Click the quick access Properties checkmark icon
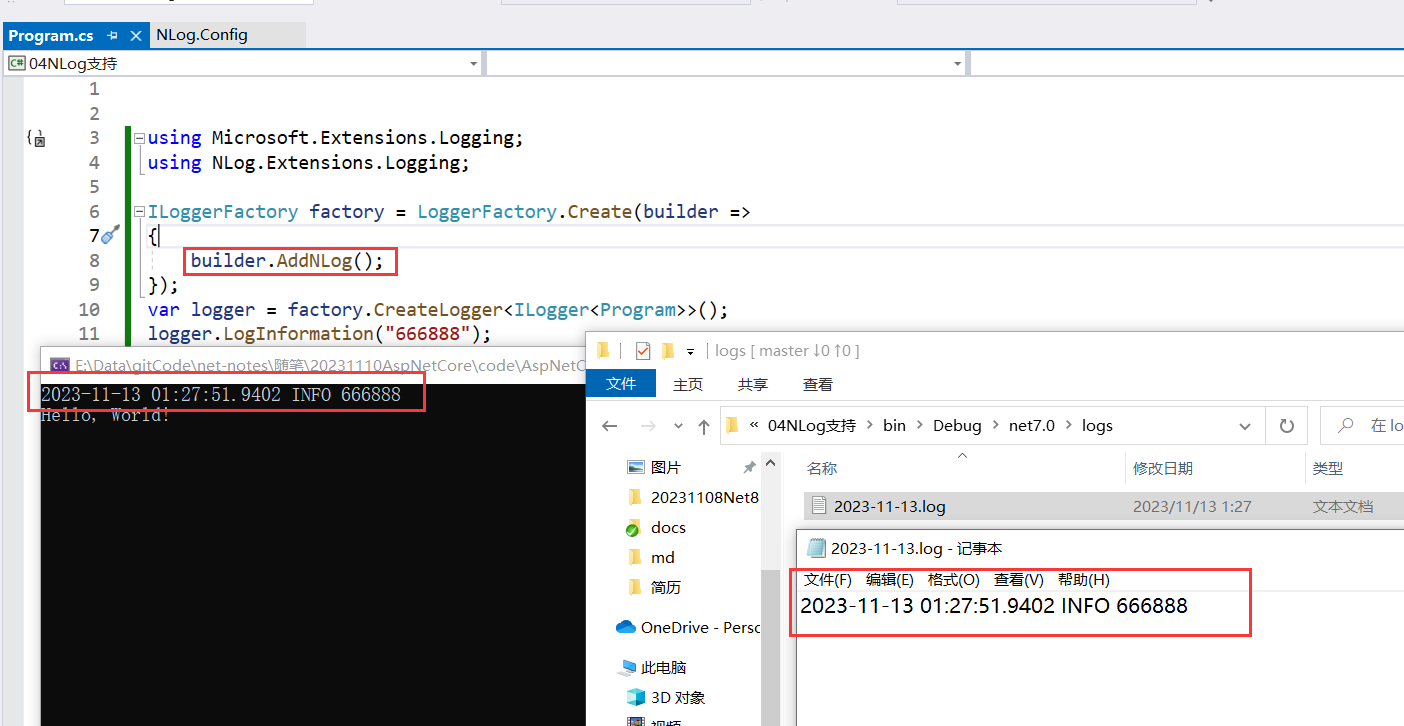1404x726 pixels. click(x=642, y=350)
